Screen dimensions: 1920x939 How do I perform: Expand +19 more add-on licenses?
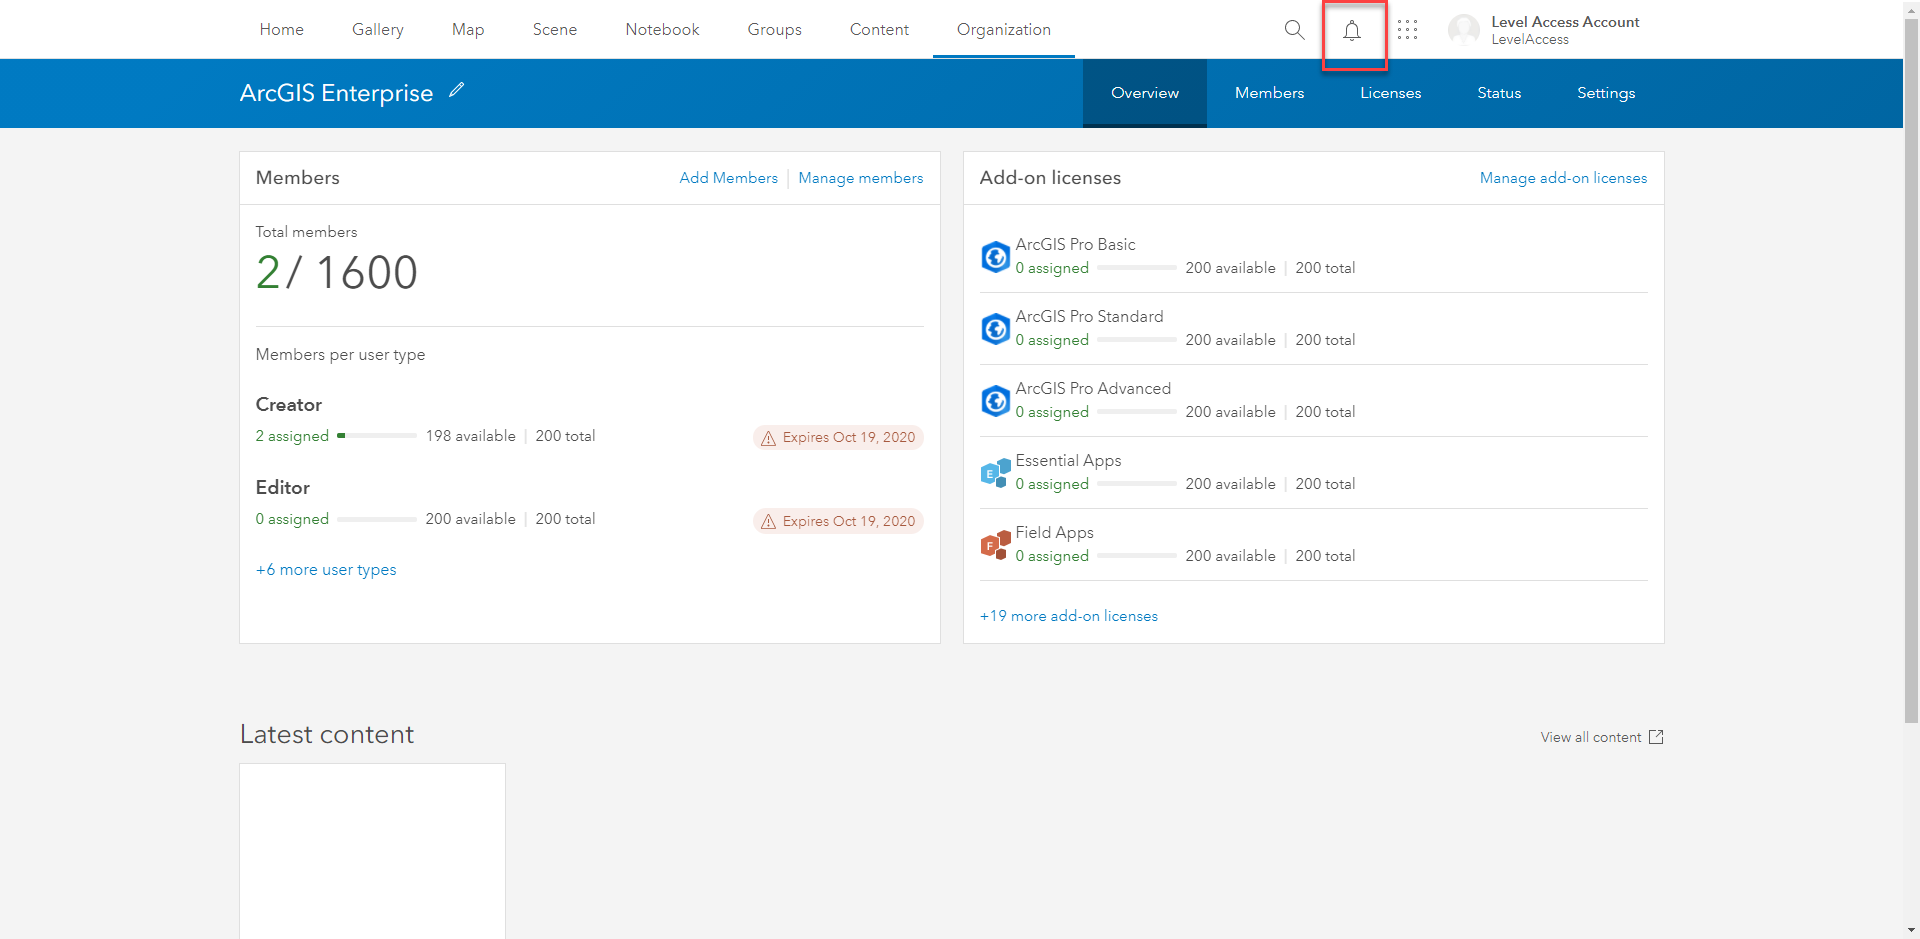(1069, 616)
